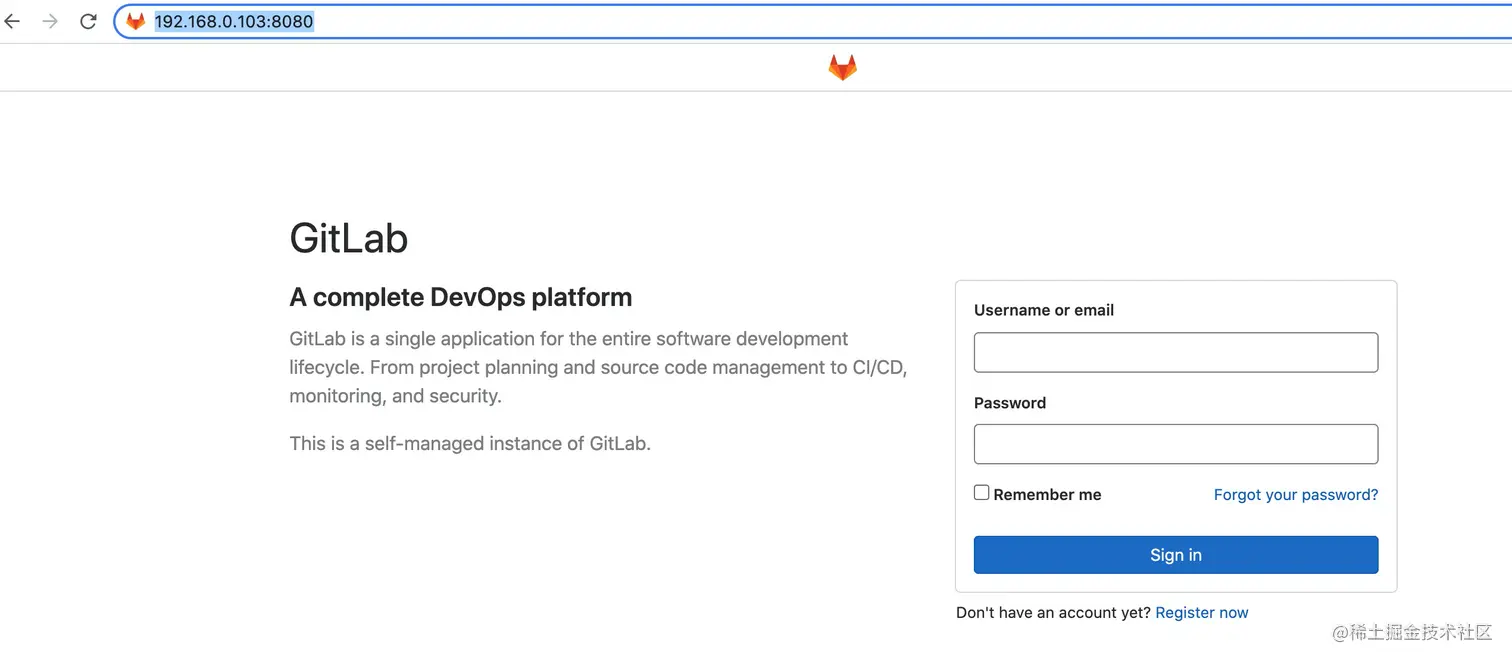
Task: Focus the Username or email field
Action: tap(1176, 352)
